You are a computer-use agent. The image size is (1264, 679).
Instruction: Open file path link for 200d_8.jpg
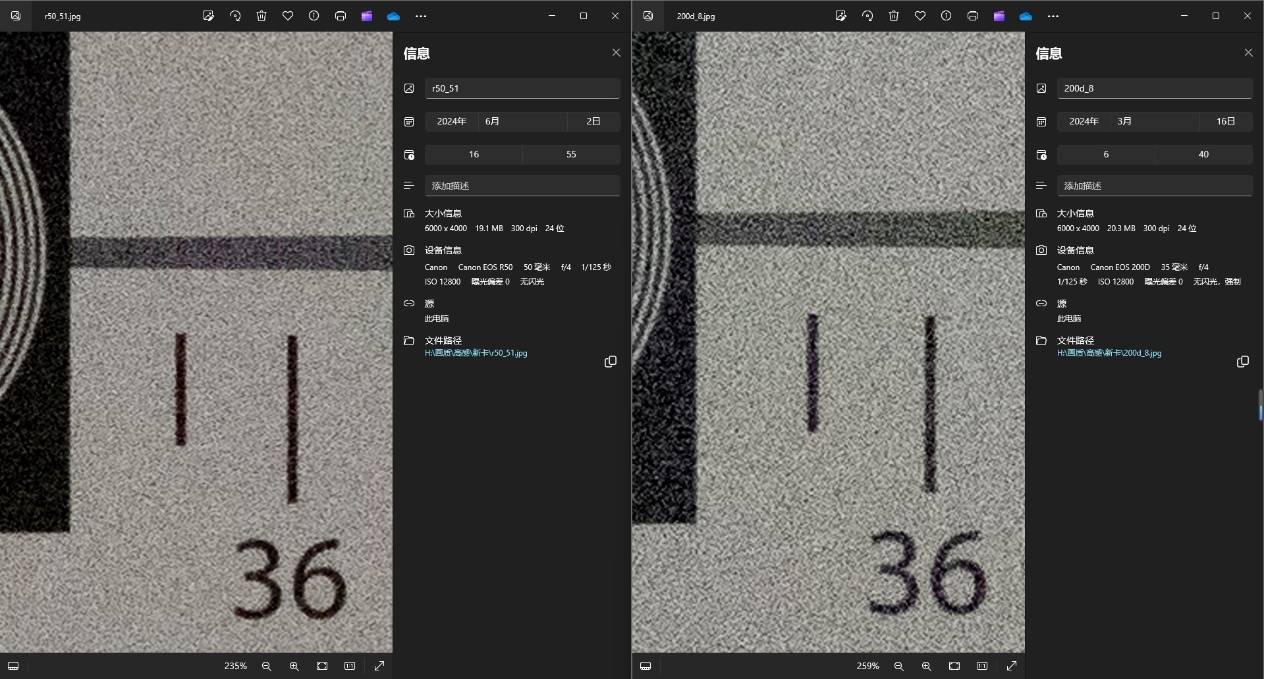(1109, 353)
